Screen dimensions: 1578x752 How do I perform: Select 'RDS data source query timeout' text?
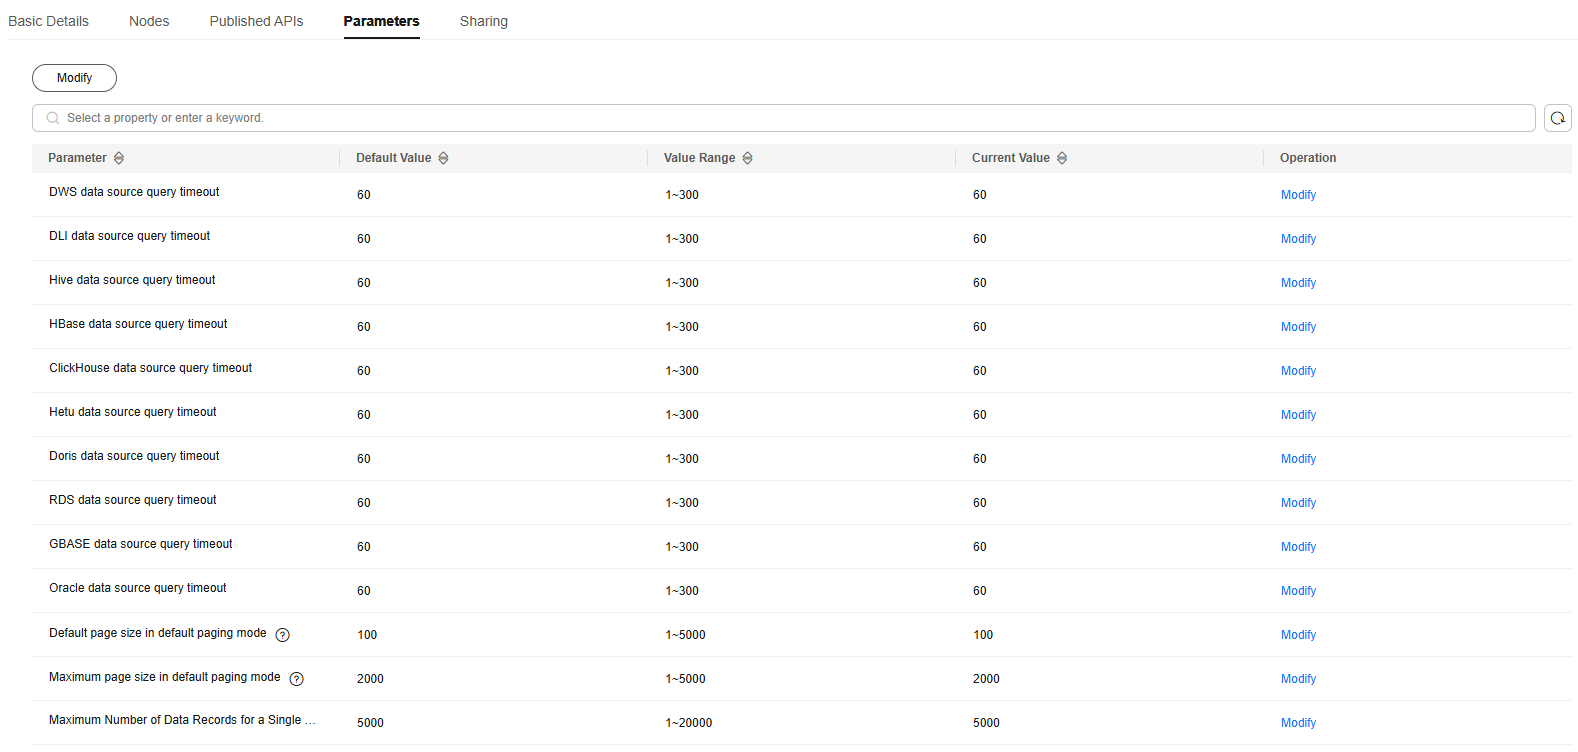coord(133,500)
